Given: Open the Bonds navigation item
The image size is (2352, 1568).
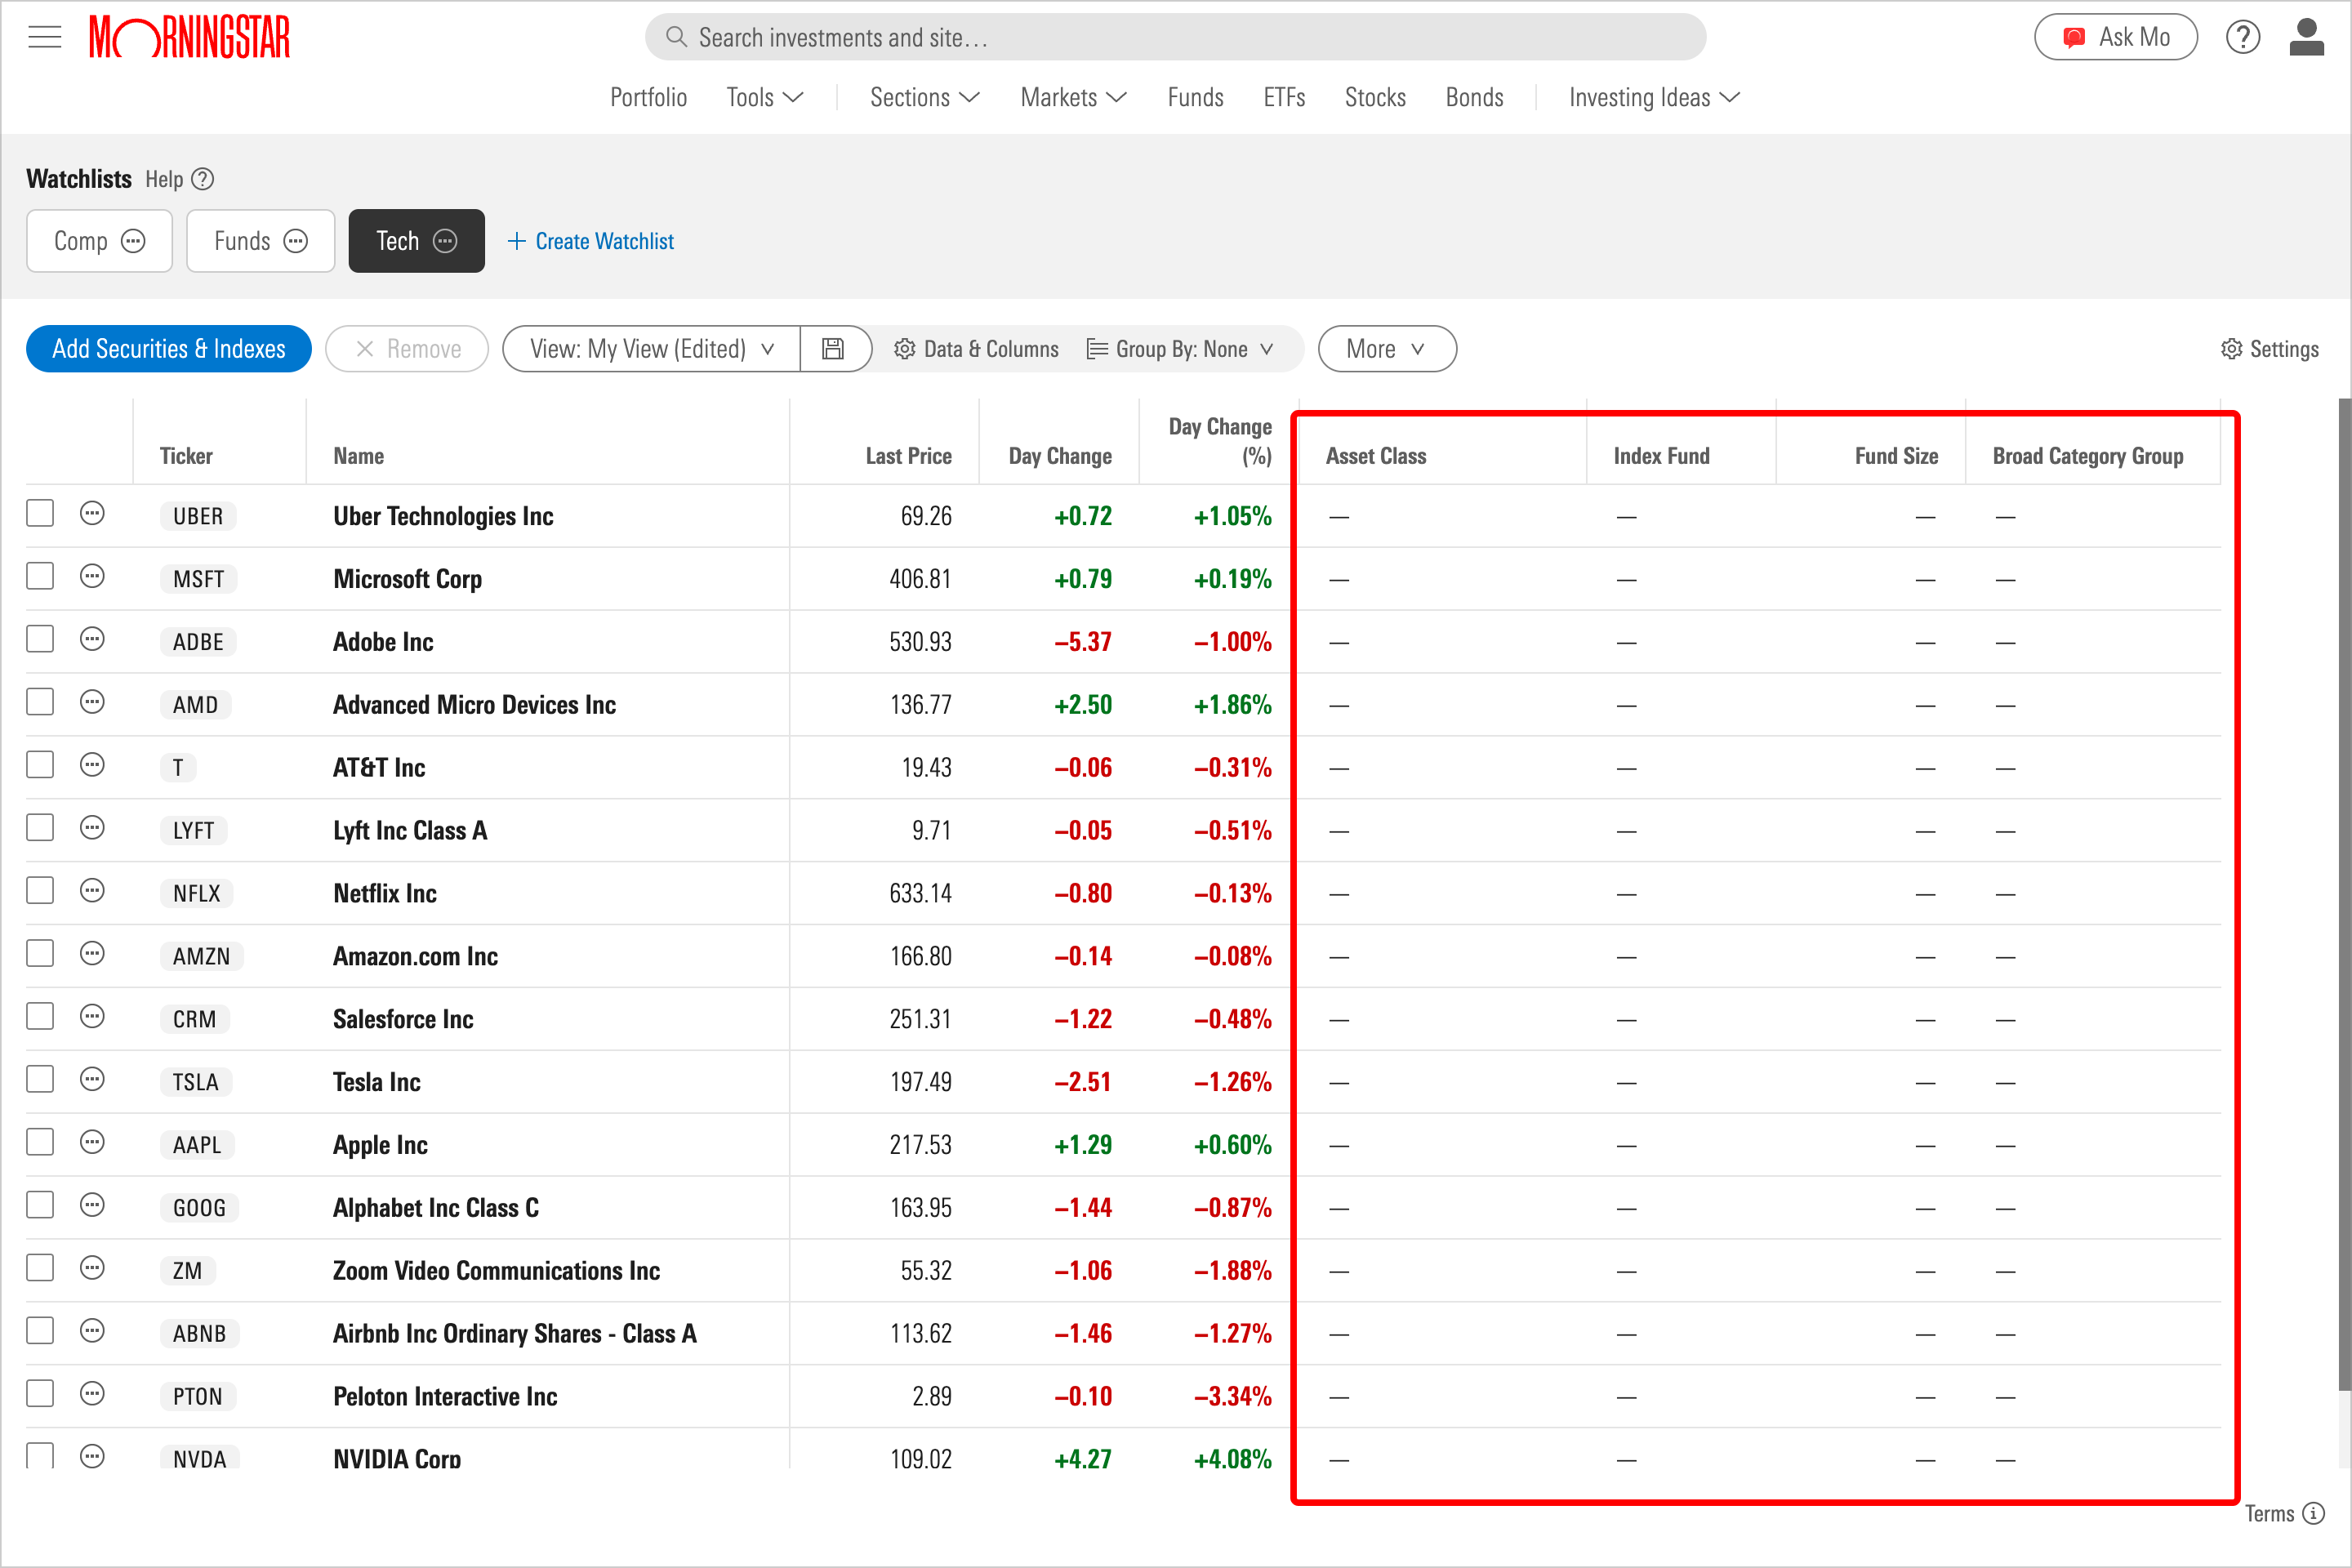Looking at the screenshot, I should pos(1475,97).
